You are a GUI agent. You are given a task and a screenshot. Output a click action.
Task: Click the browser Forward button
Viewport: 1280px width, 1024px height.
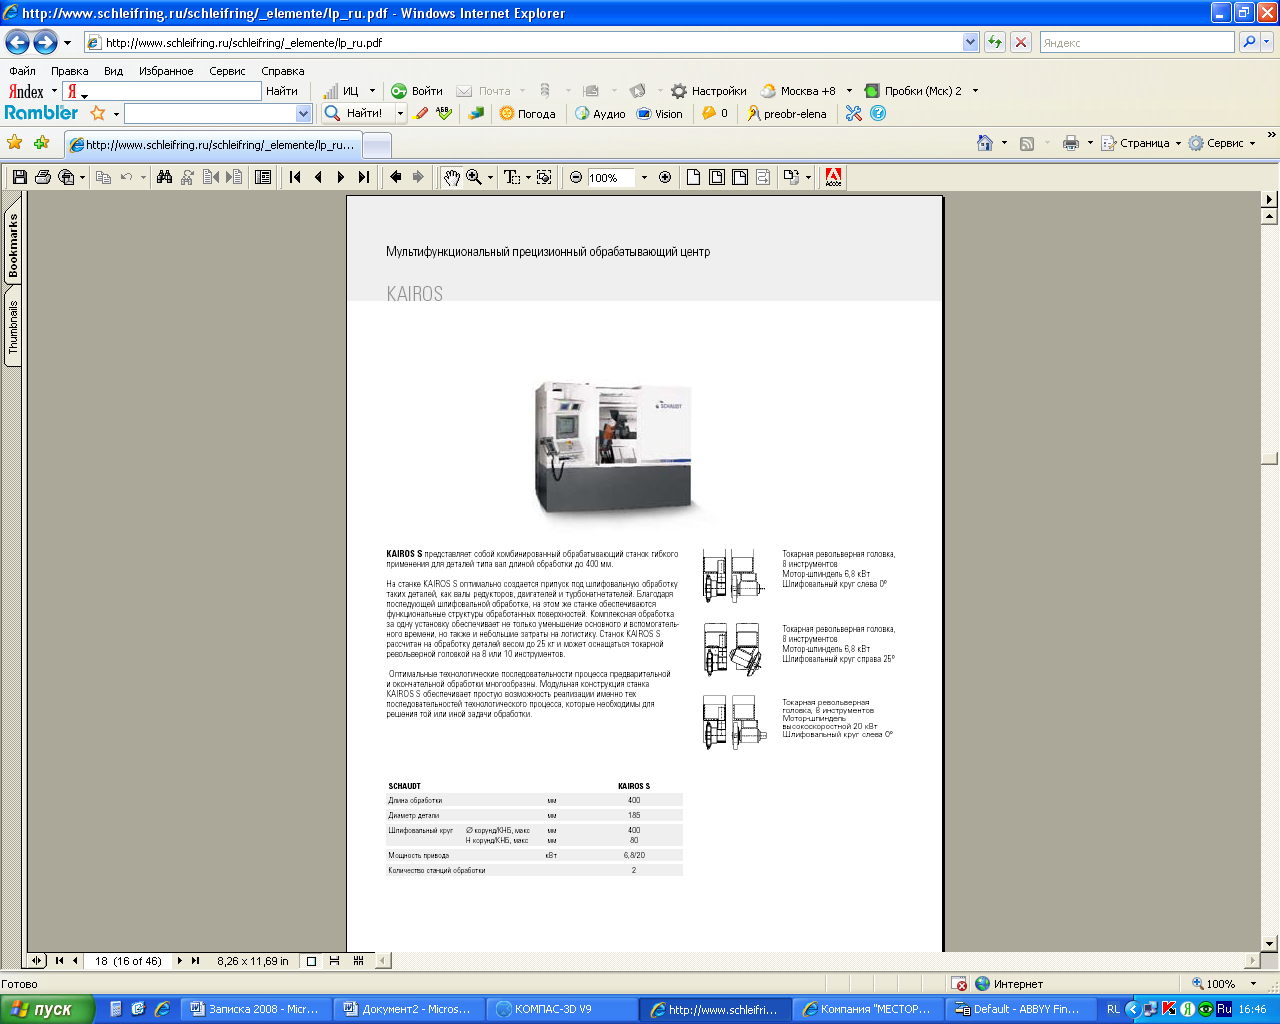(x=45, y=42)
